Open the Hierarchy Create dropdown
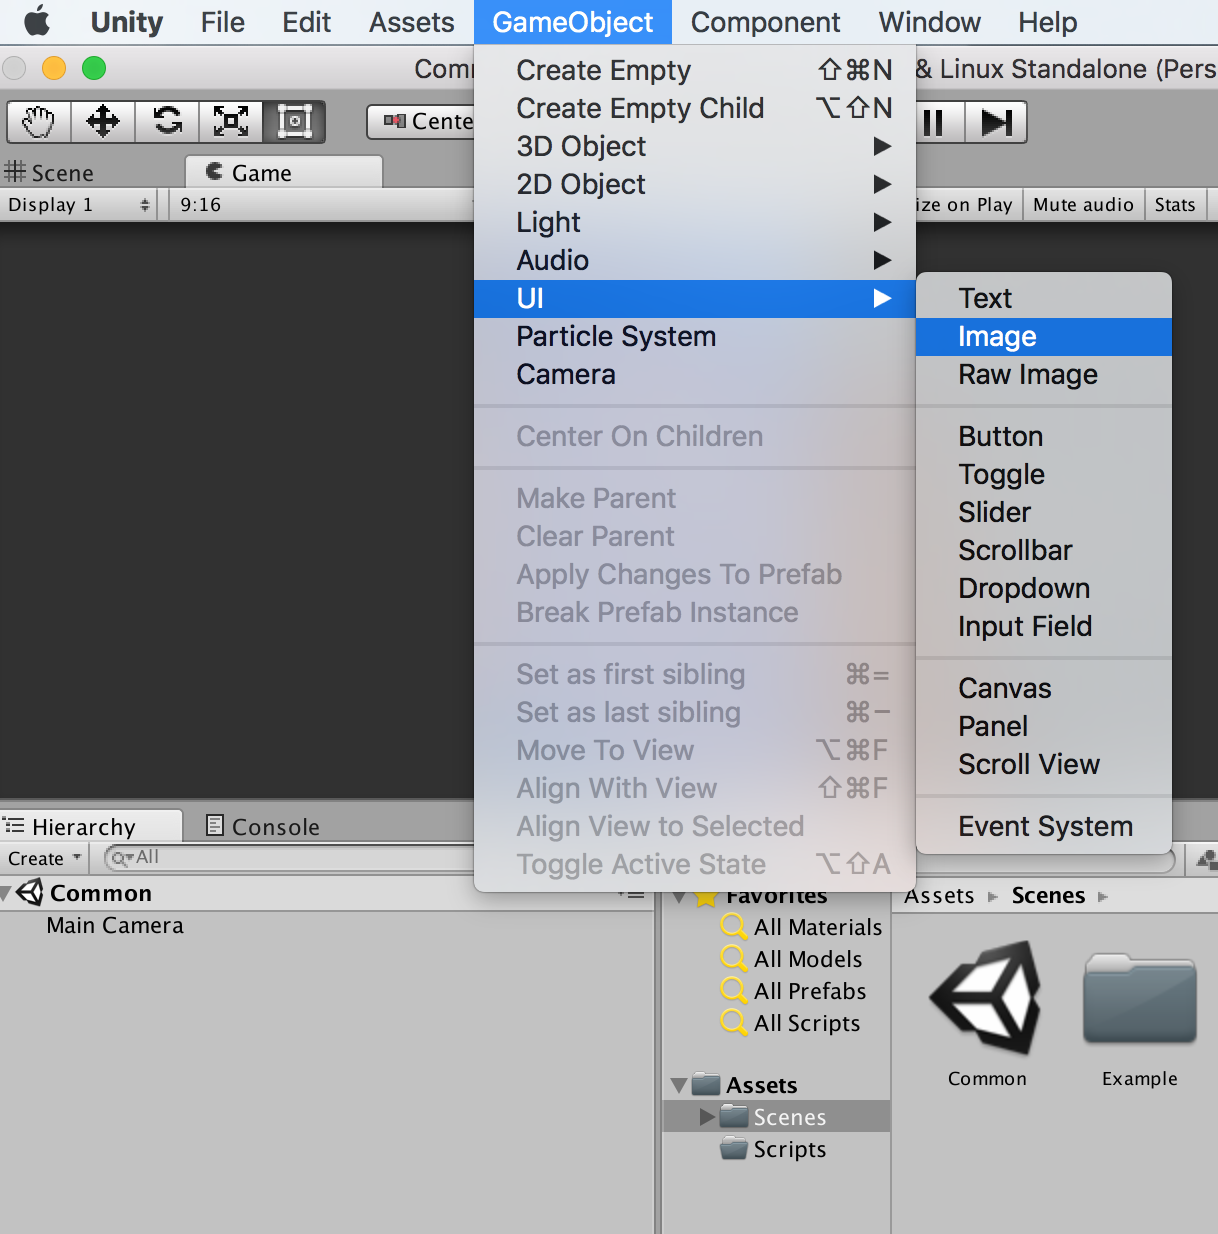This screenshot has height=1234, width=1218. click(45, 858)
